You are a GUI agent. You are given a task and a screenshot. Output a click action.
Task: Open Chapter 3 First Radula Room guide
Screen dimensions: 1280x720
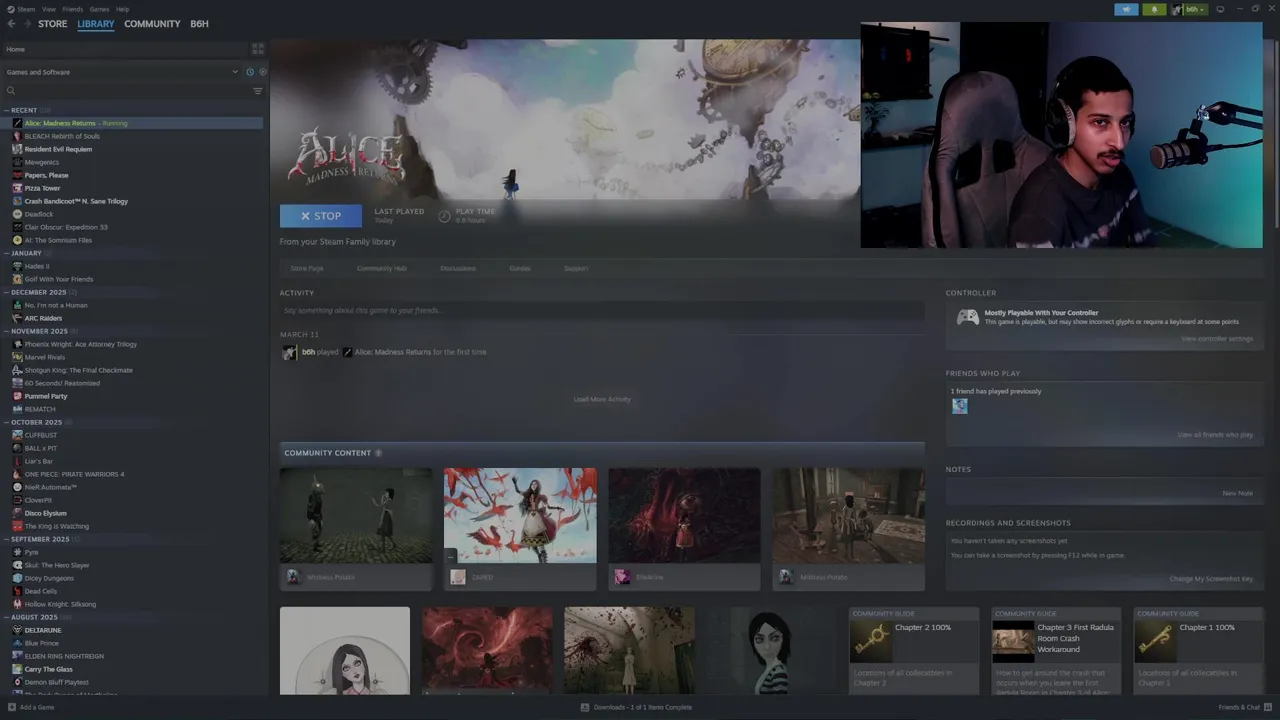[x=1056, y=649]
